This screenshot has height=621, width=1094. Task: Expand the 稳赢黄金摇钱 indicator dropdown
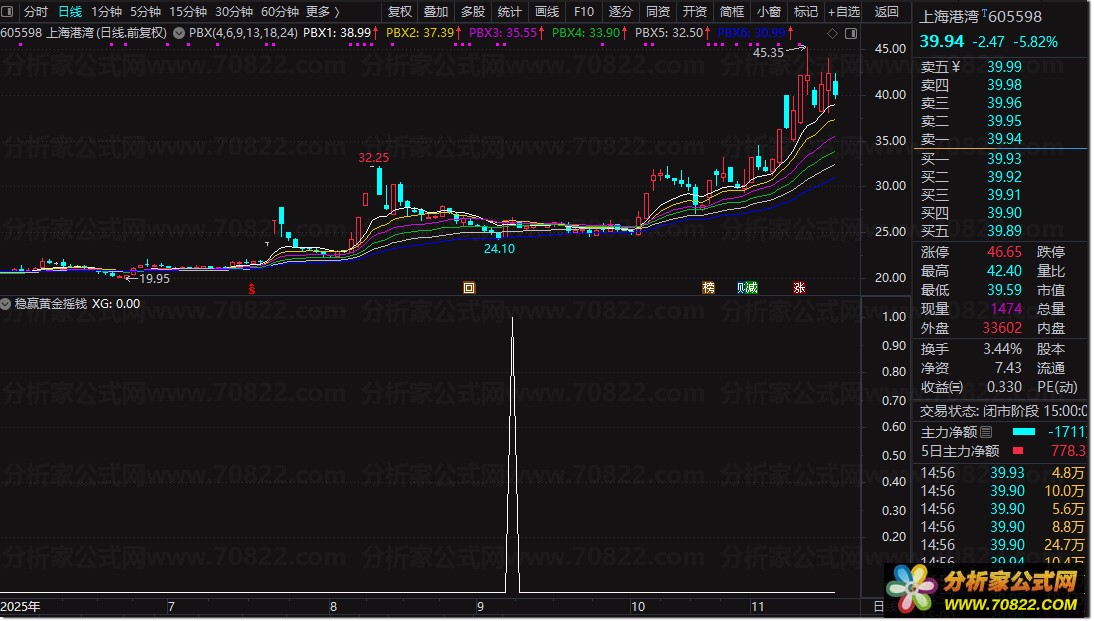point(6,304)
